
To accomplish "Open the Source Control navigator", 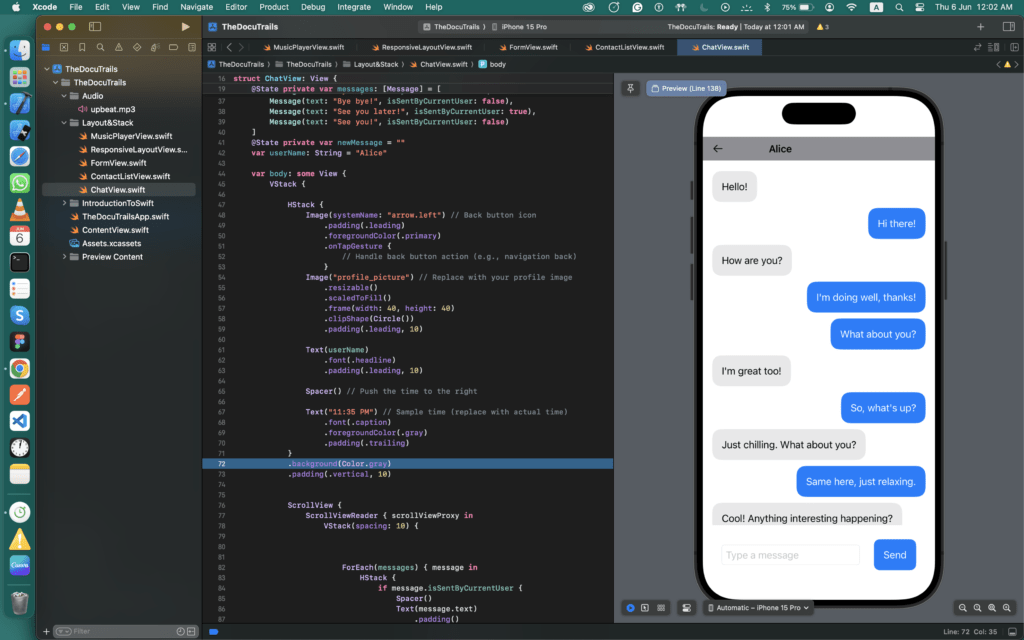I will [64, 47].
